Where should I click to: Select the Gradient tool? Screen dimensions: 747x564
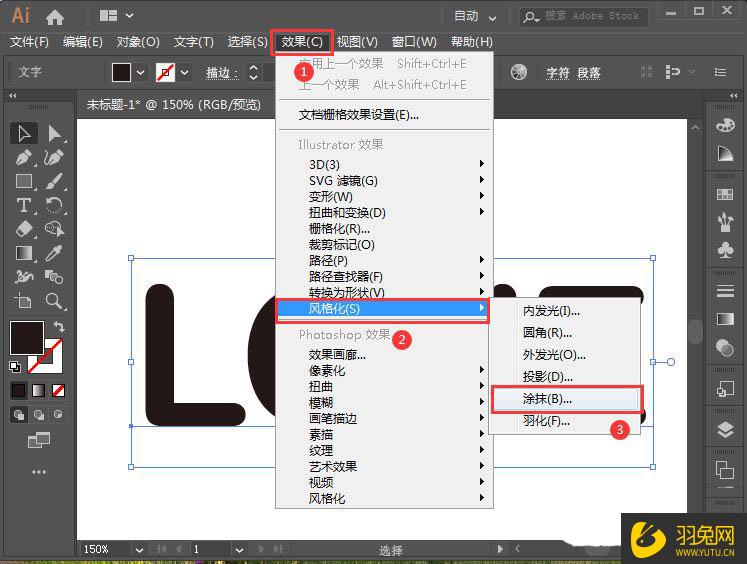(x=24, y=253)
